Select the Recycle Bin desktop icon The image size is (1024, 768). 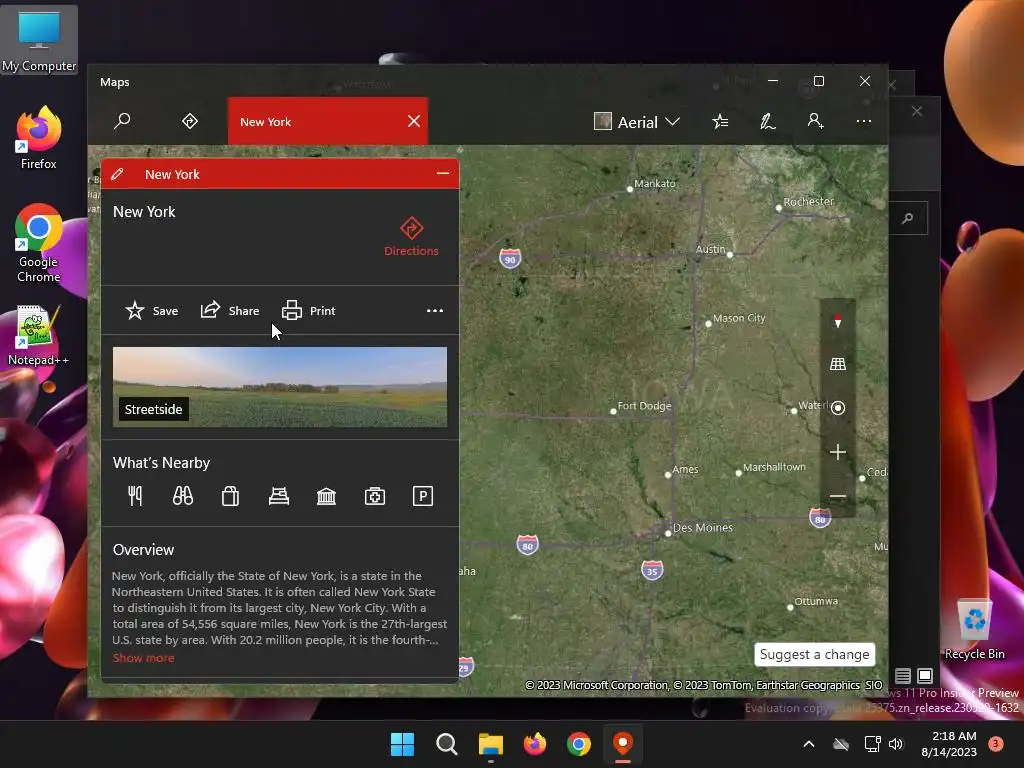(x=974, y=628)
